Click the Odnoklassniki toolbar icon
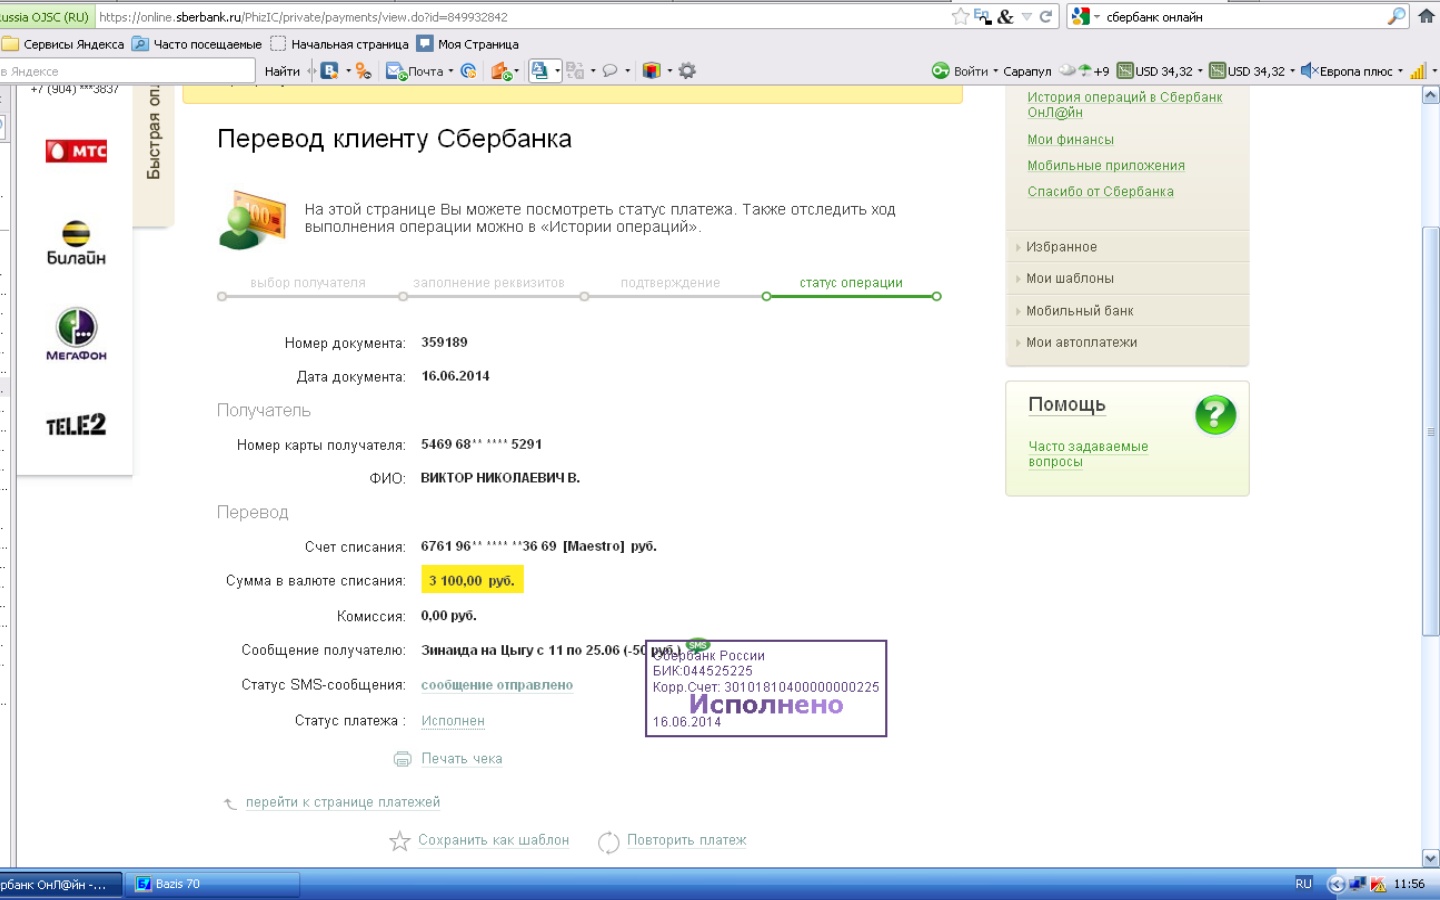The height and width of the screenshot is (900, 1440). [363, 71]
